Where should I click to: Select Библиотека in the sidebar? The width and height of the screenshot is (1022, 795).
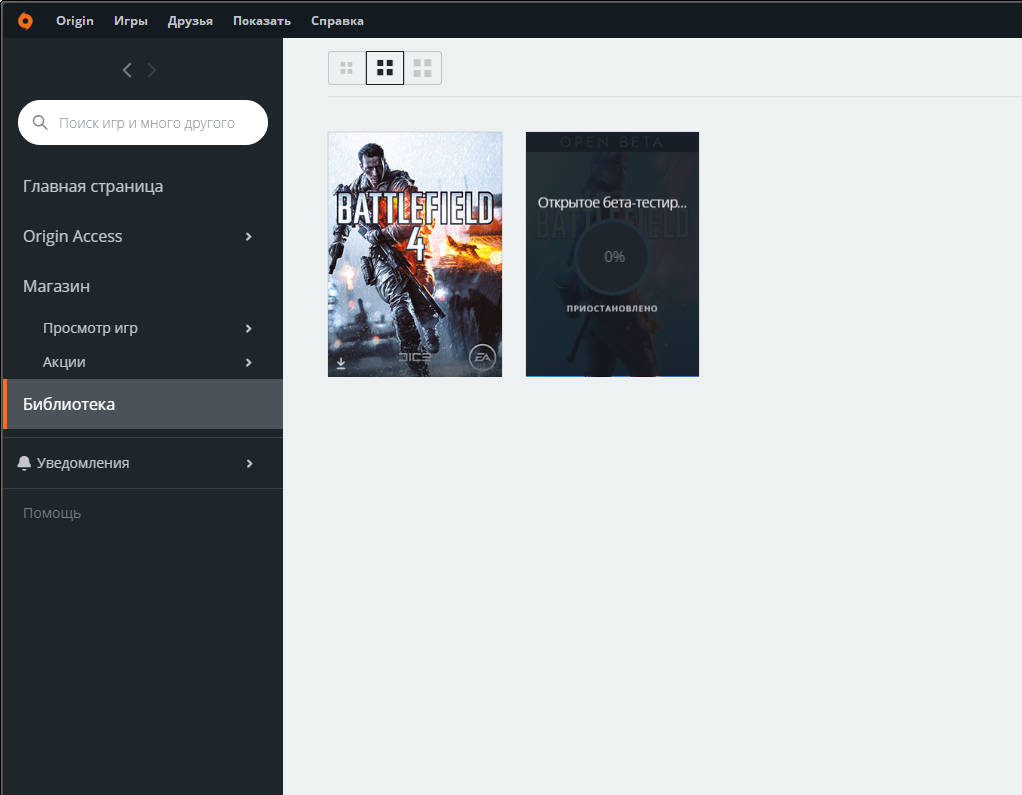[143, 404]
